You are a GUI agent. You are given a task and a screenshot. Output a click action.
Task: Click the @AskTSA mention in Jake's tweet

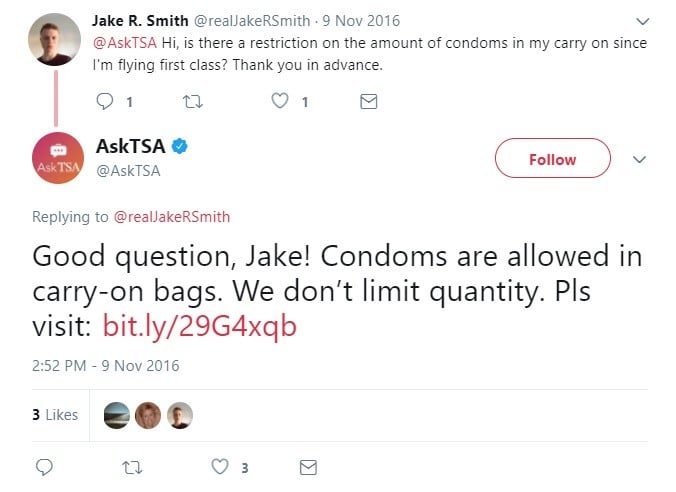pos(125,43)
